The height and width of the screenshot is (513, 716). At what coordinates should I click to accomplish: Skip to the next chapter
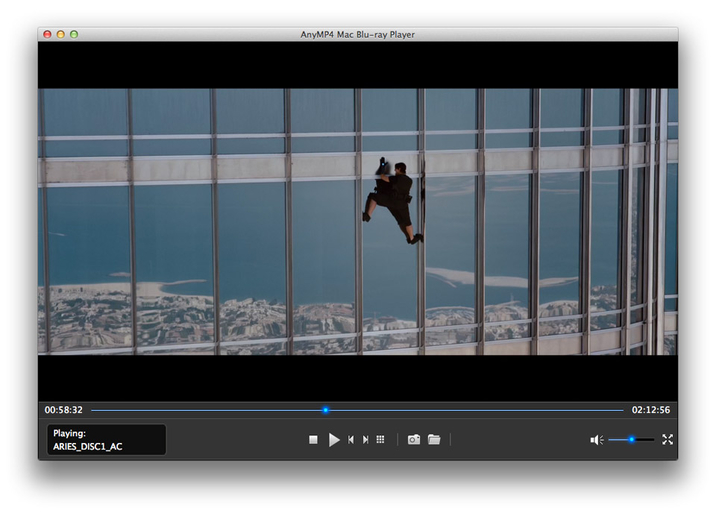pyautogui.click(x=365, y=439)
